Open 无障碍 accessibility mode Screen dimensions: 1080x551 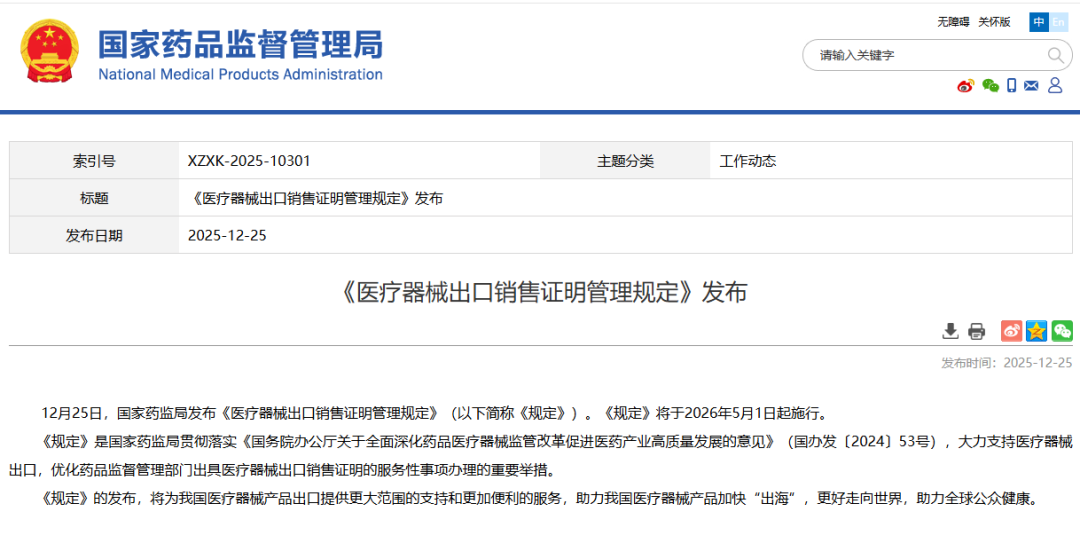(x=953, y=22)
